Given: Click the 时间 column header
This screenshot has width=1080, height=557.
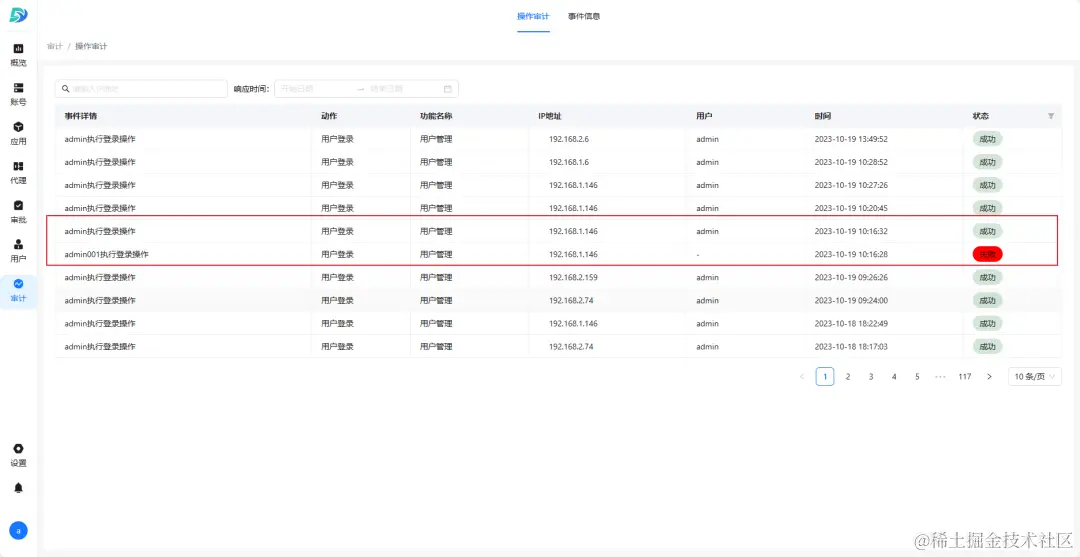Looking at the screenshot, I should pos(822,116).
